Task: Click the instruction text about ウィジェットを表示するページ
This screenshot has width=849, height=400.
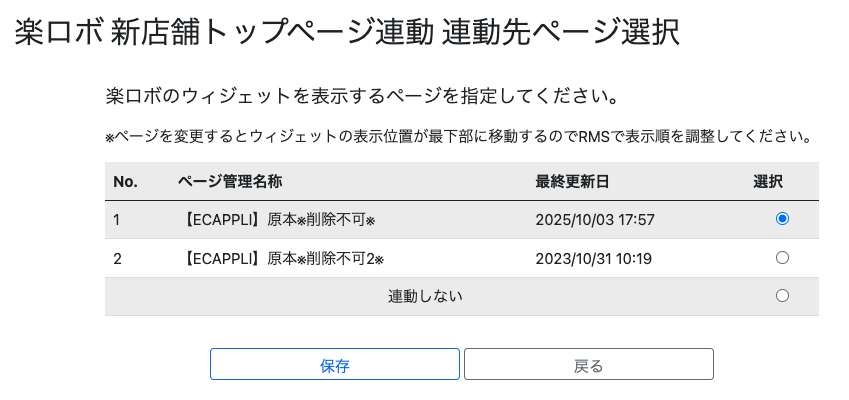Action: point(359,97)
